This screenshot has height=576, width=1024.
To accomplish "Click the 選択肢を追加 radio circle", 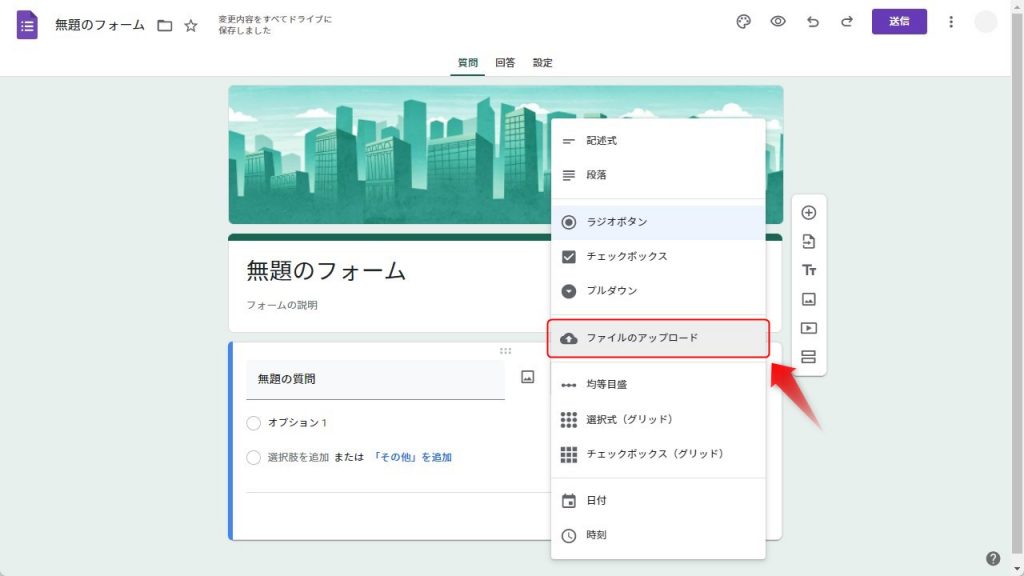I will click(x=253, y=458).
